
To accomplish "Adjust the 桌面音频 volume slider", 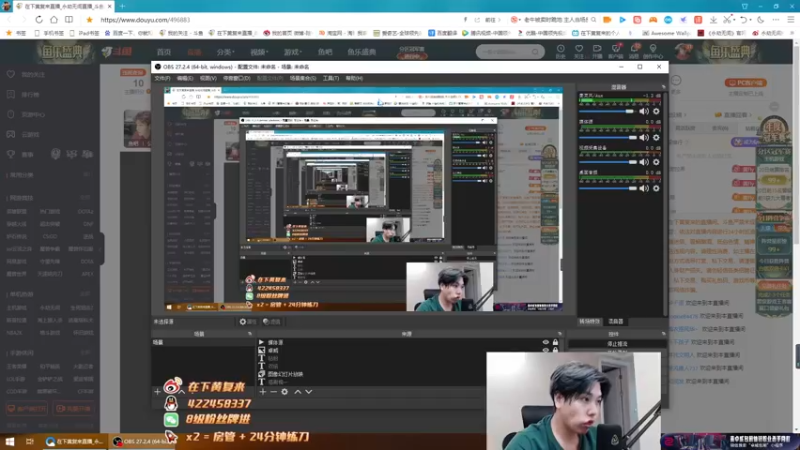I will [x=607, y=188].
